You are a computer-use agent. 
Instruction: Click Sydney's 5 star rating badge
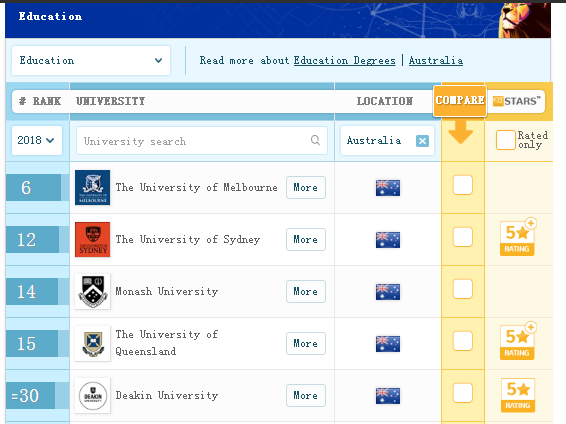tap(518, 237)
